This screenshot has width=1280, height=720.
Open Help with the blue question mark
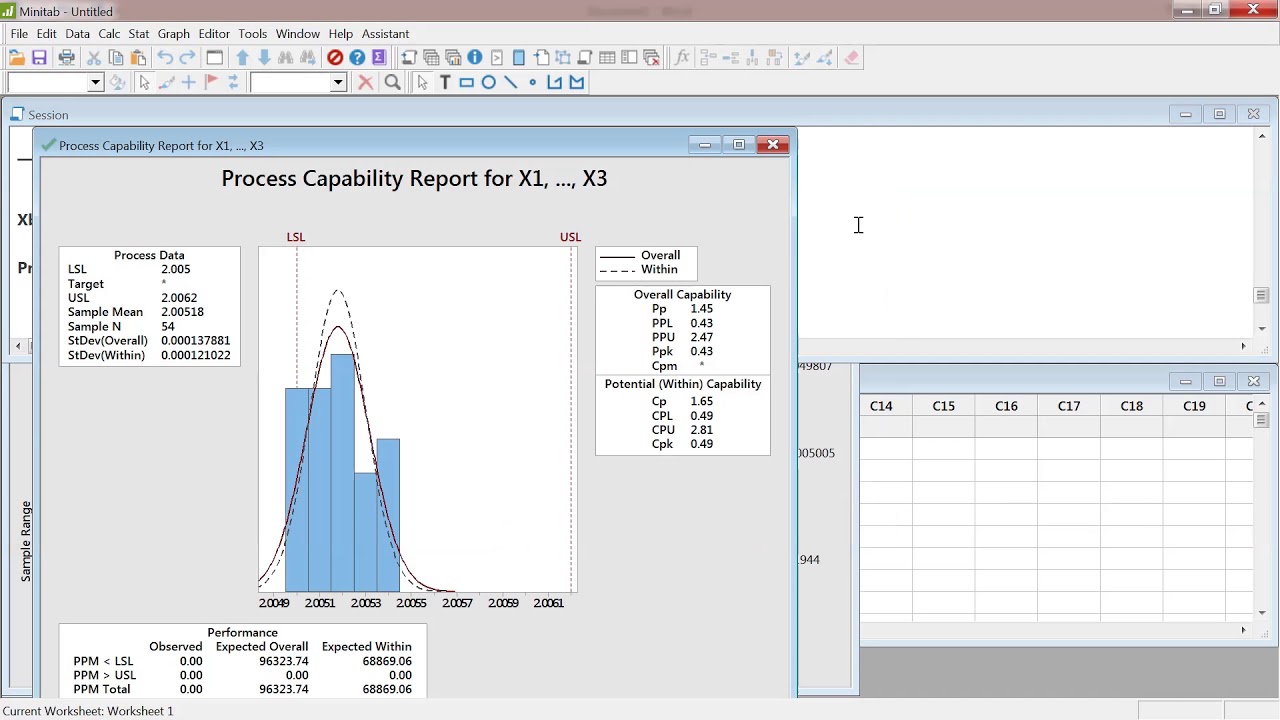[357, 58]
